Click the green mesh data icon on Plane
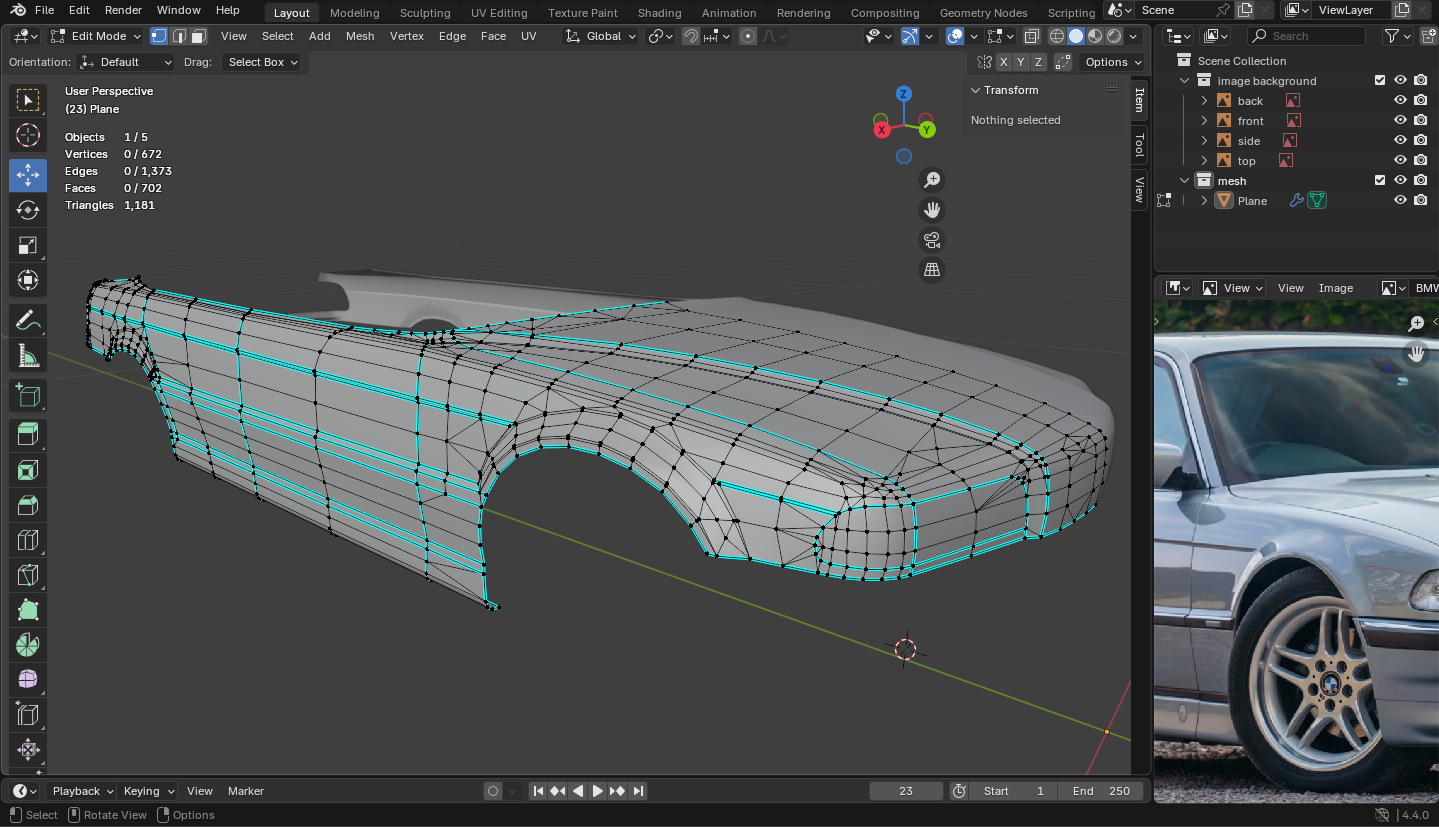 (1317, 201)
